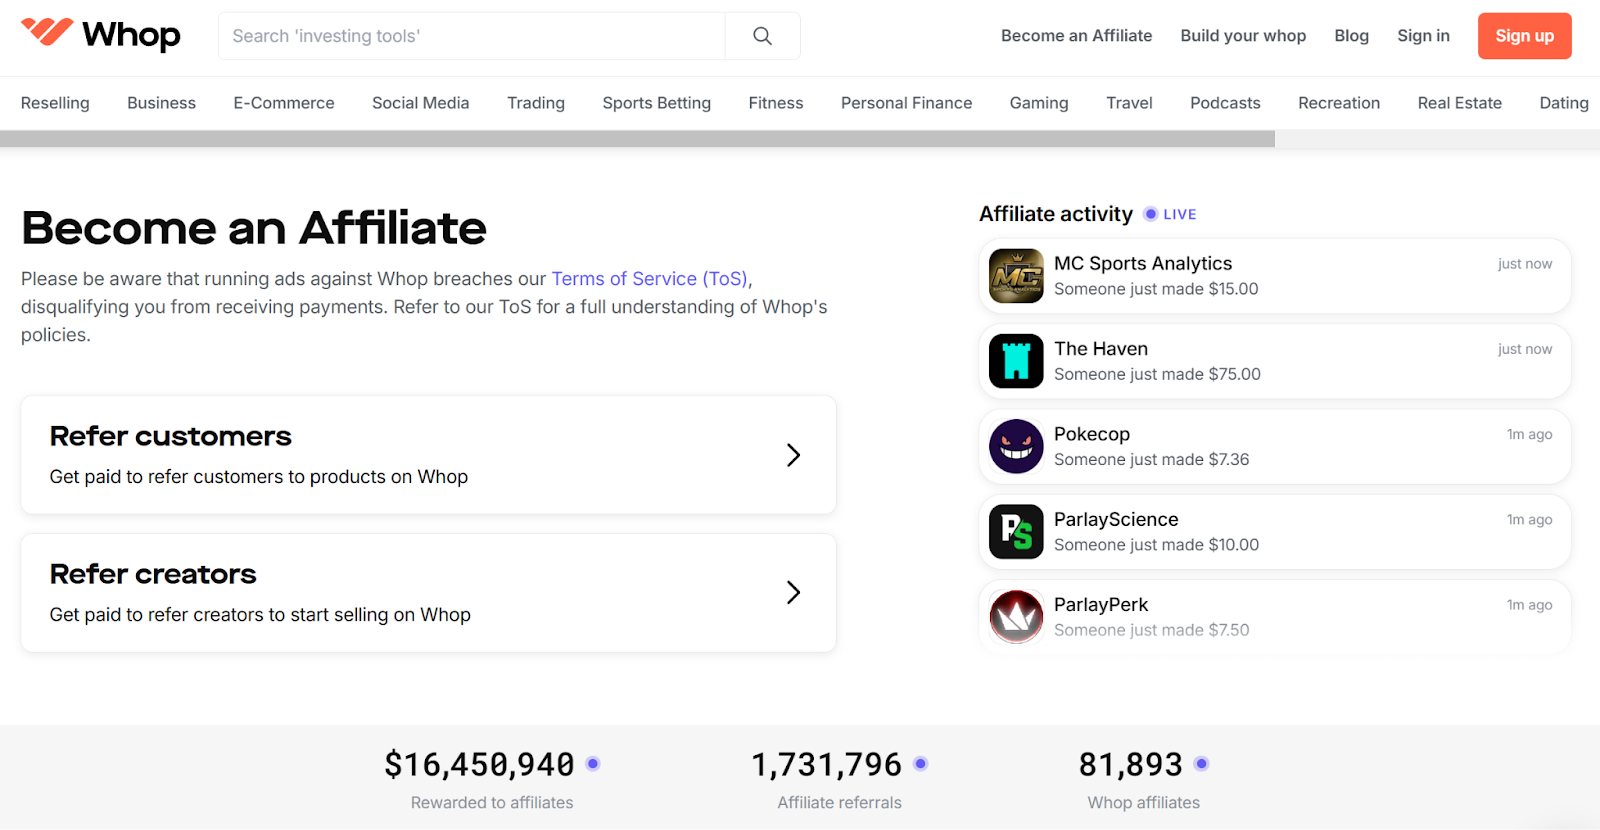1600x830 pixels.
Task: Focus the 'investing tools' search field
Action: 472,36
